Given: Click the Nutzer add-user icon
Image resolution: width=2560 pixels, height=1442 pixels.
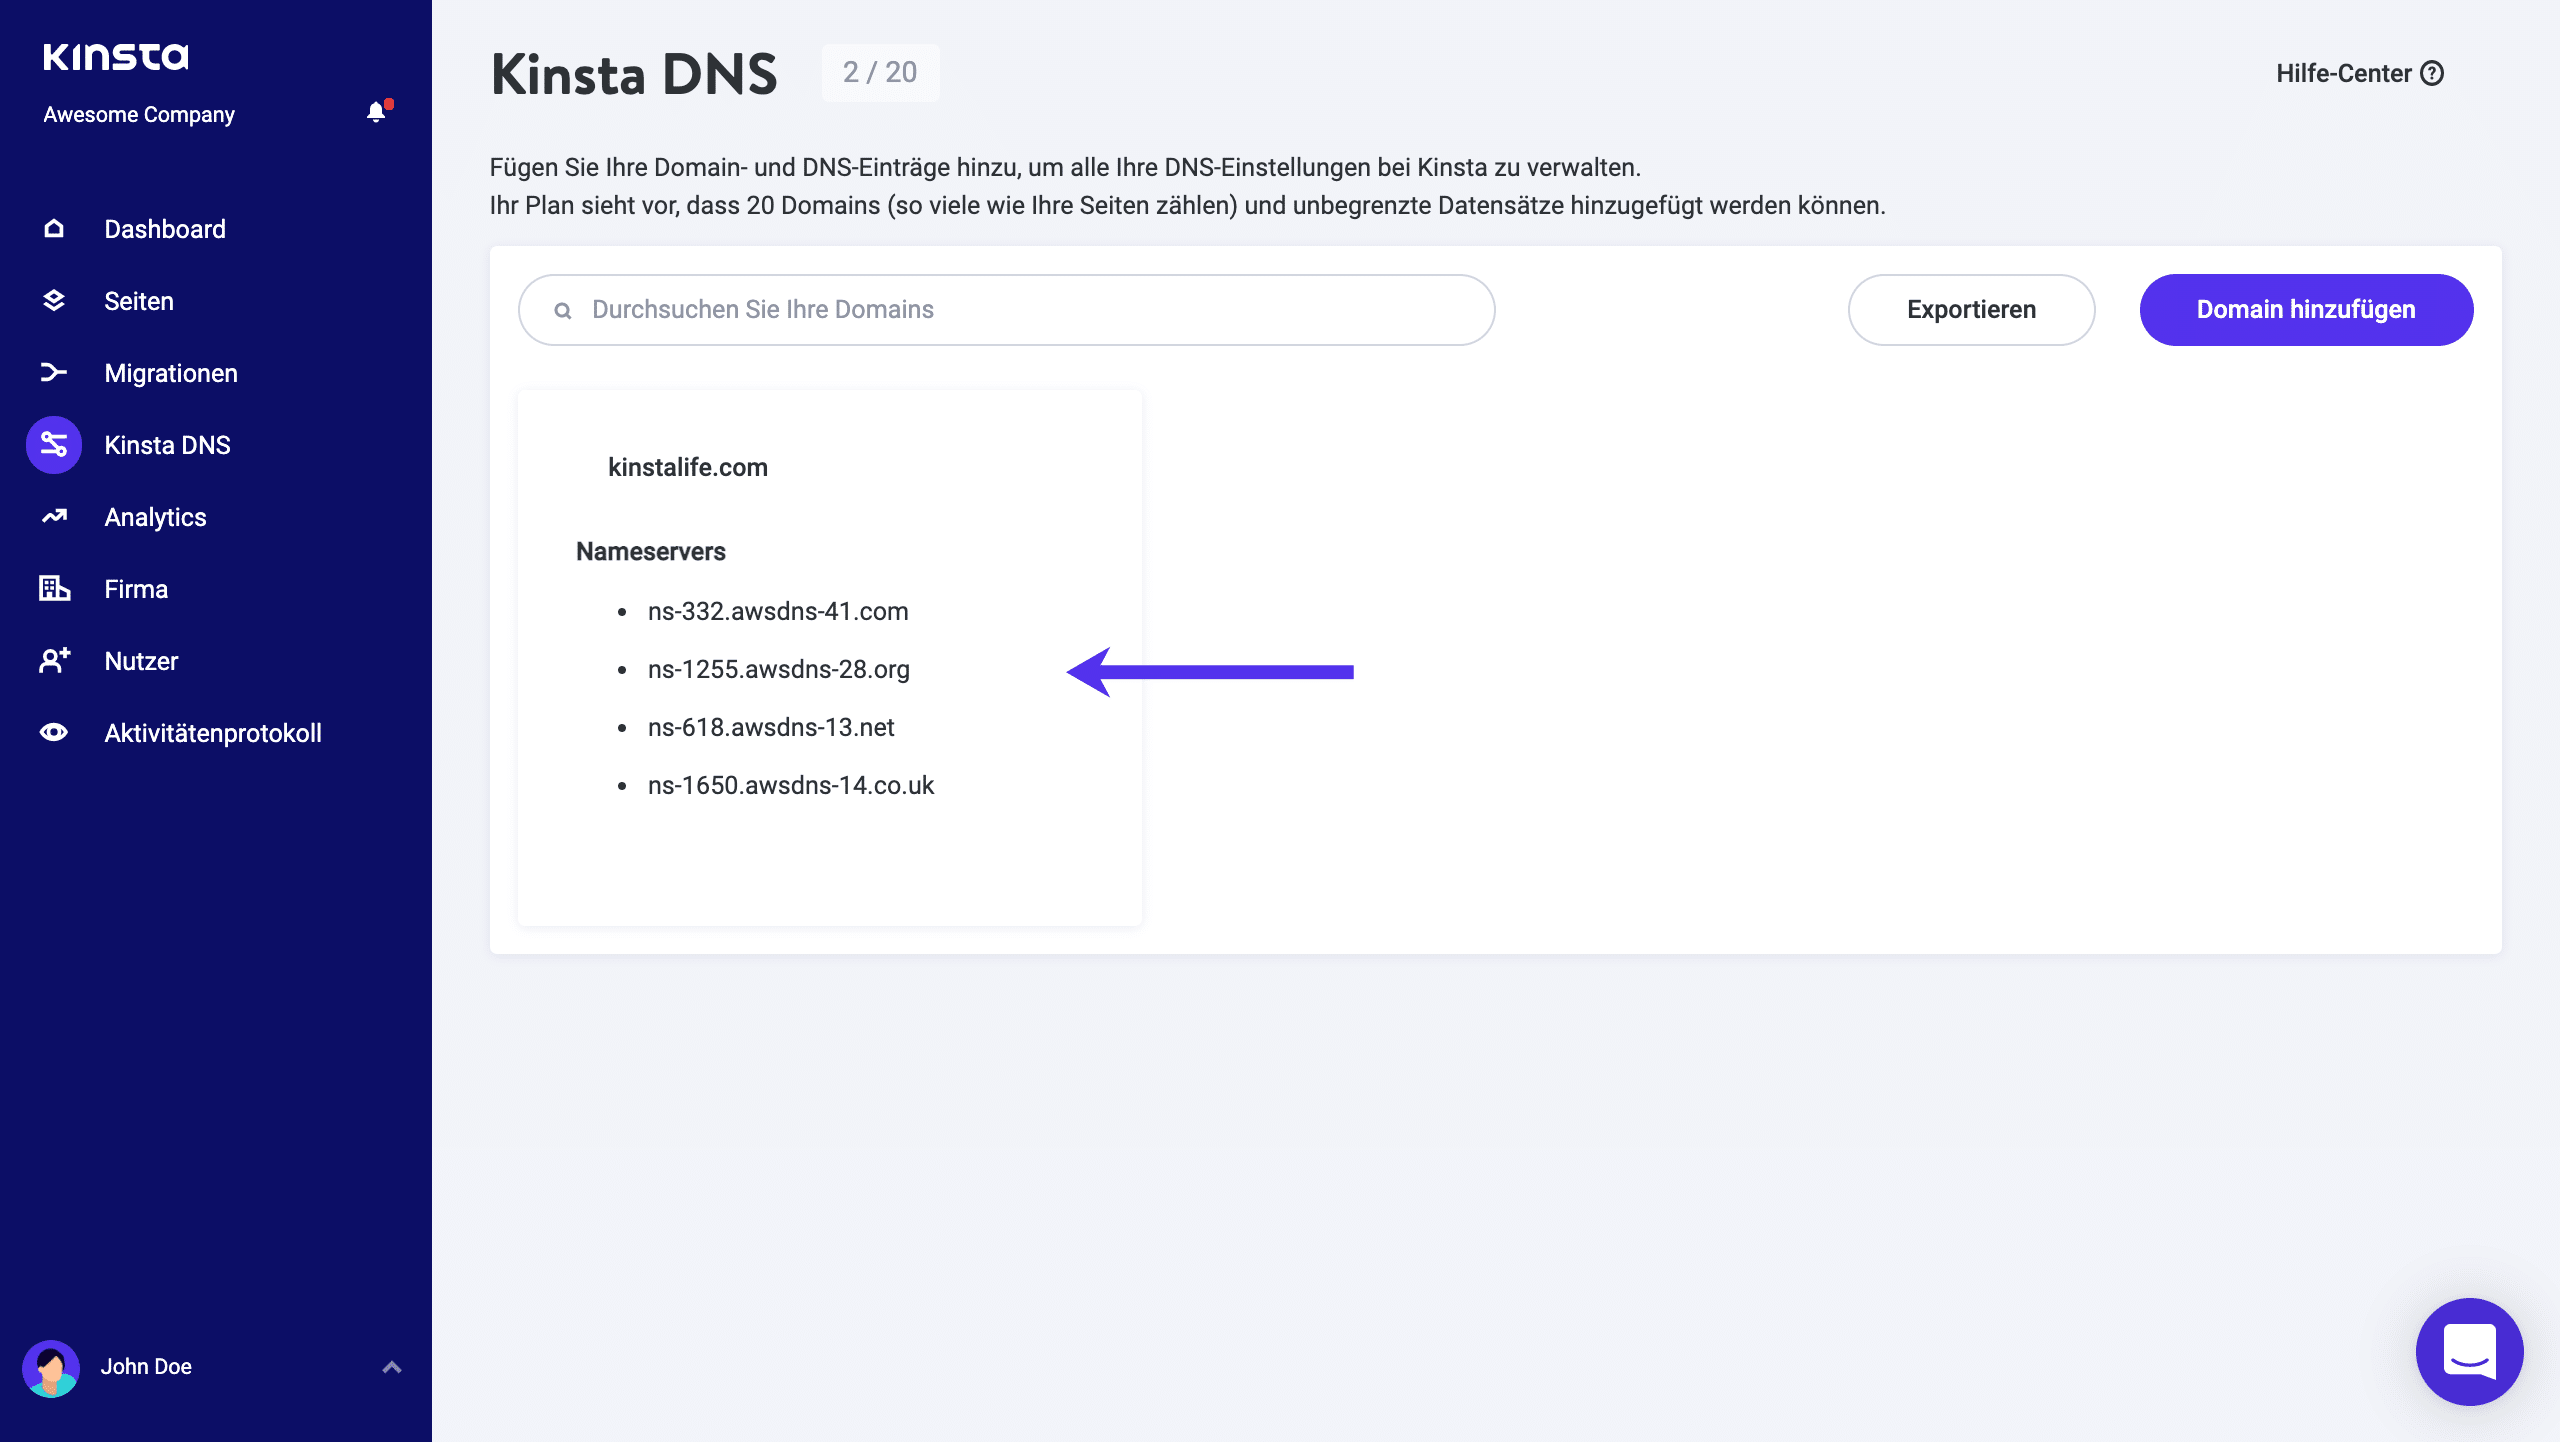Looking at the screenshot, I should click(x=54, y=661).
